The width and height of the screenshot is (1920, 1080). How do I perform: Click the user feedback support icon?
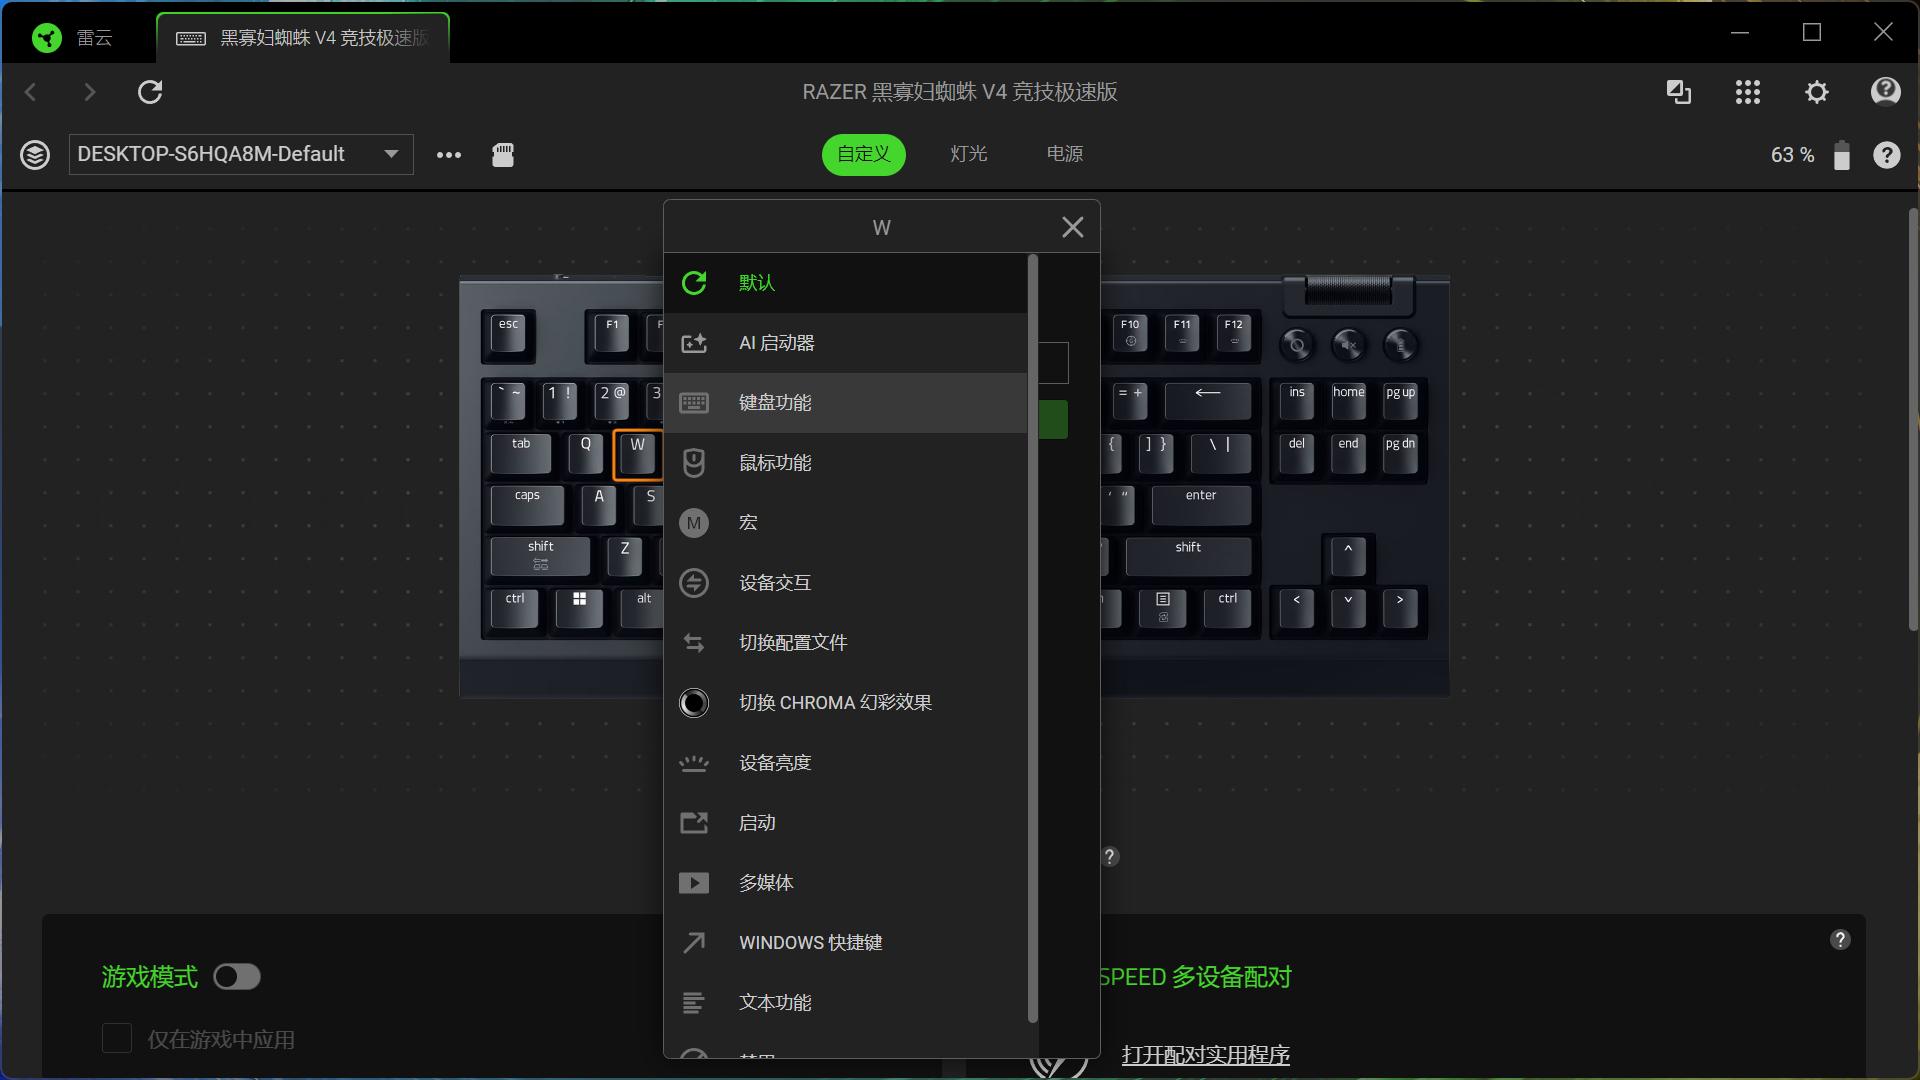point(1885,92)
